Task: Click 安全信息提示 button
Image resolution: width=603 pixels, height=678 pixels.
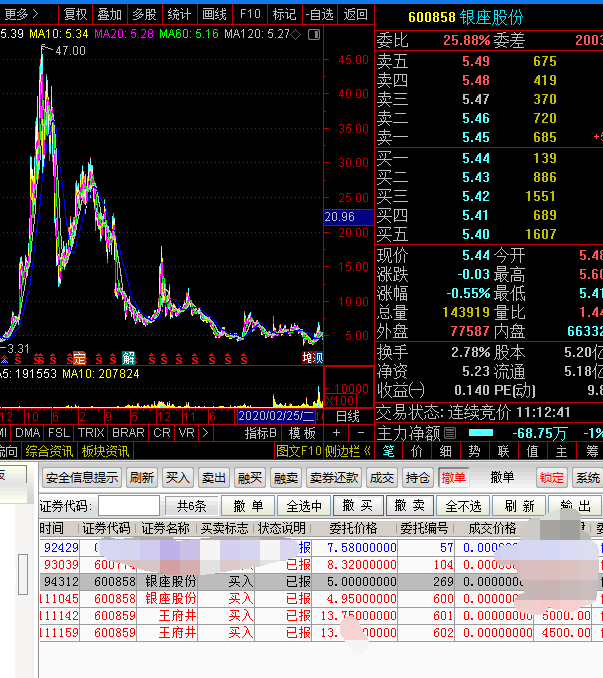Action: pos(82,478)
